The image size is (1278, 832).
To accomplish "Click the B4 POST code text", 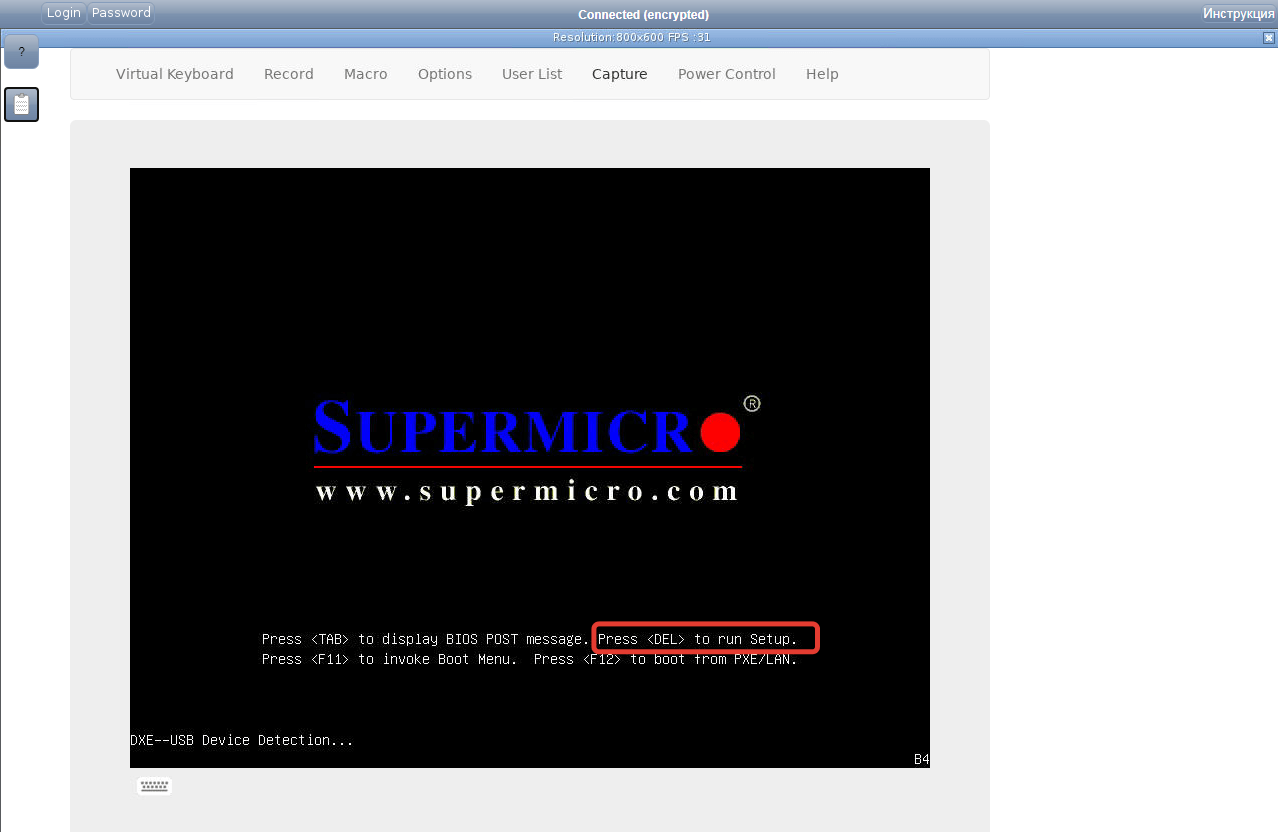I will [x=922, y=760].
